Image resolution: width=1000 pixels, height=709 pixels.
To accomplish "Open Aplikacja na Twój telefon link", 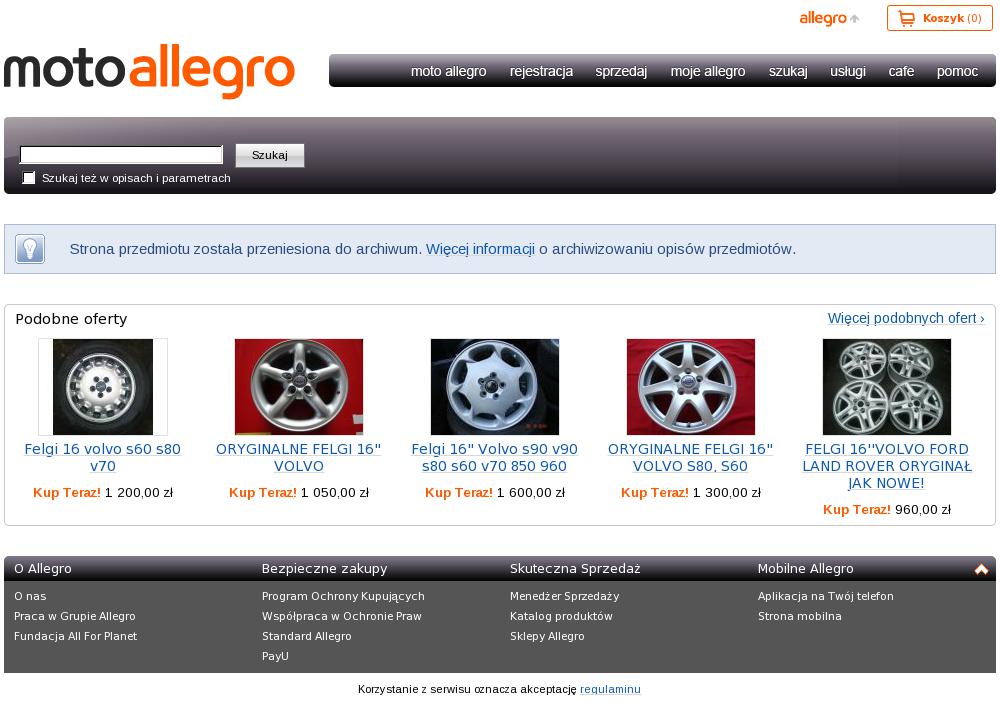I will [825, 596].
